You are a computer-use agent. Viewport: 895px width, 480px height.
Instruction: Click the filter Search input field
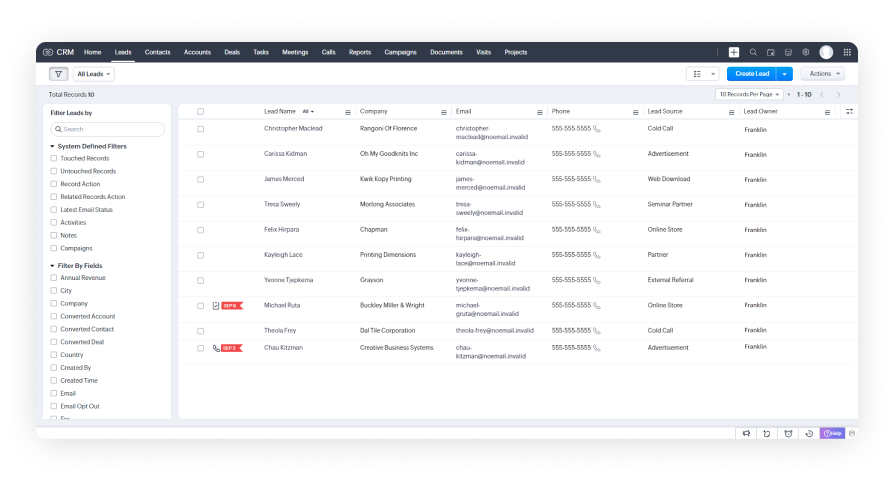108,129
